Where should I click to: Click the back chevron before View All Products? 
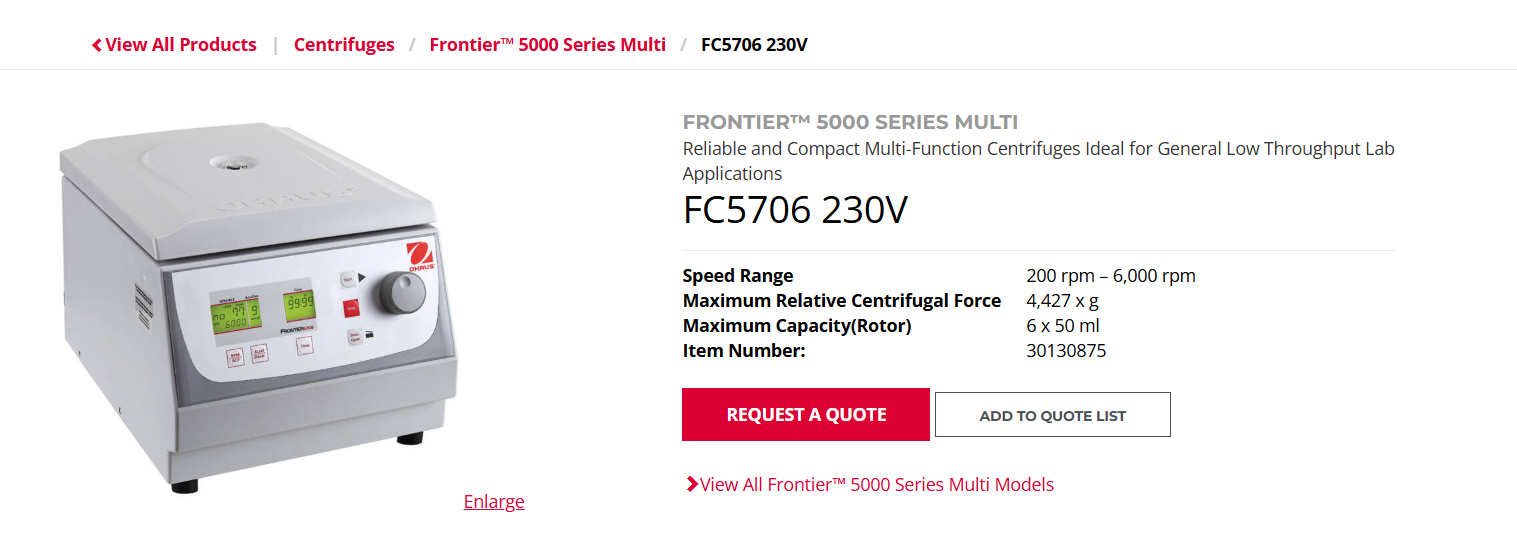coord(97,45)
